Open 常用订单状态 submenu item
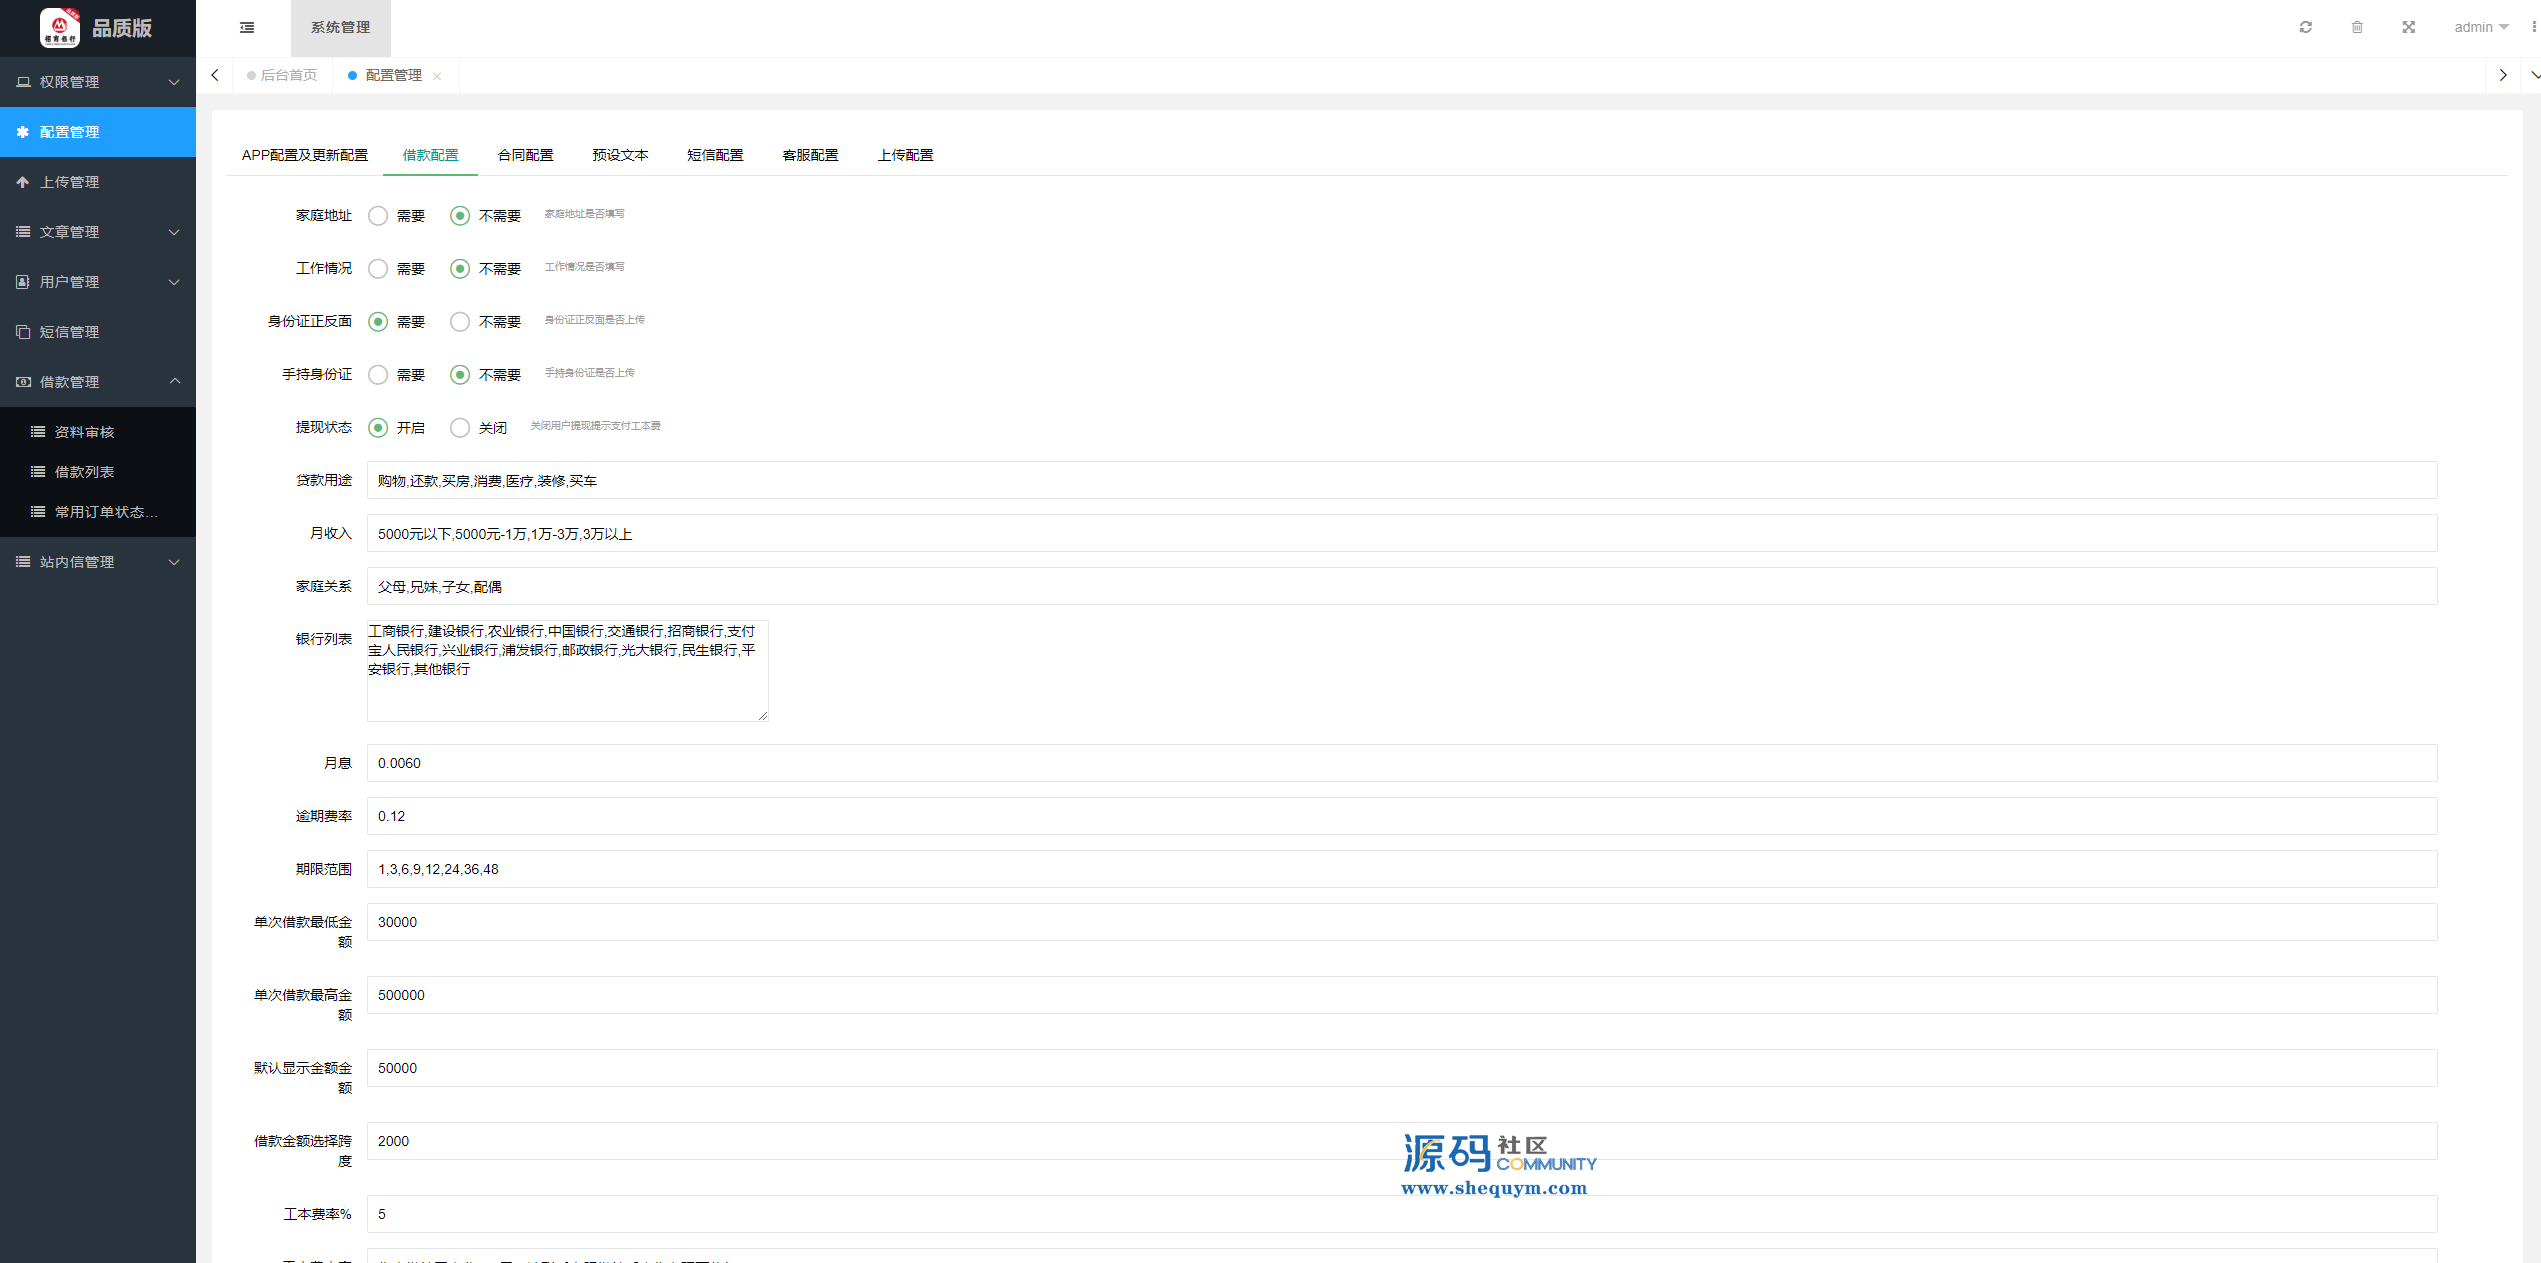The width and height of the screenshot is (2541, 1263). point(98,512)
